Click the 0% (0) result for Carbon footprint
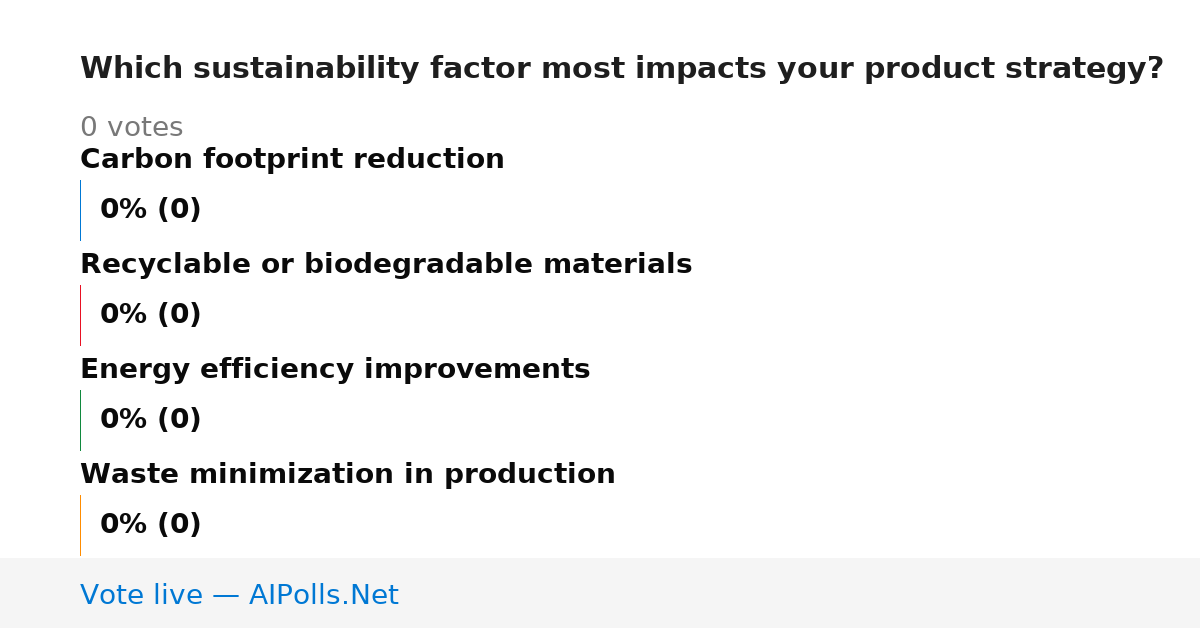This screenshot has width=1200, height=628. point(151,210)
